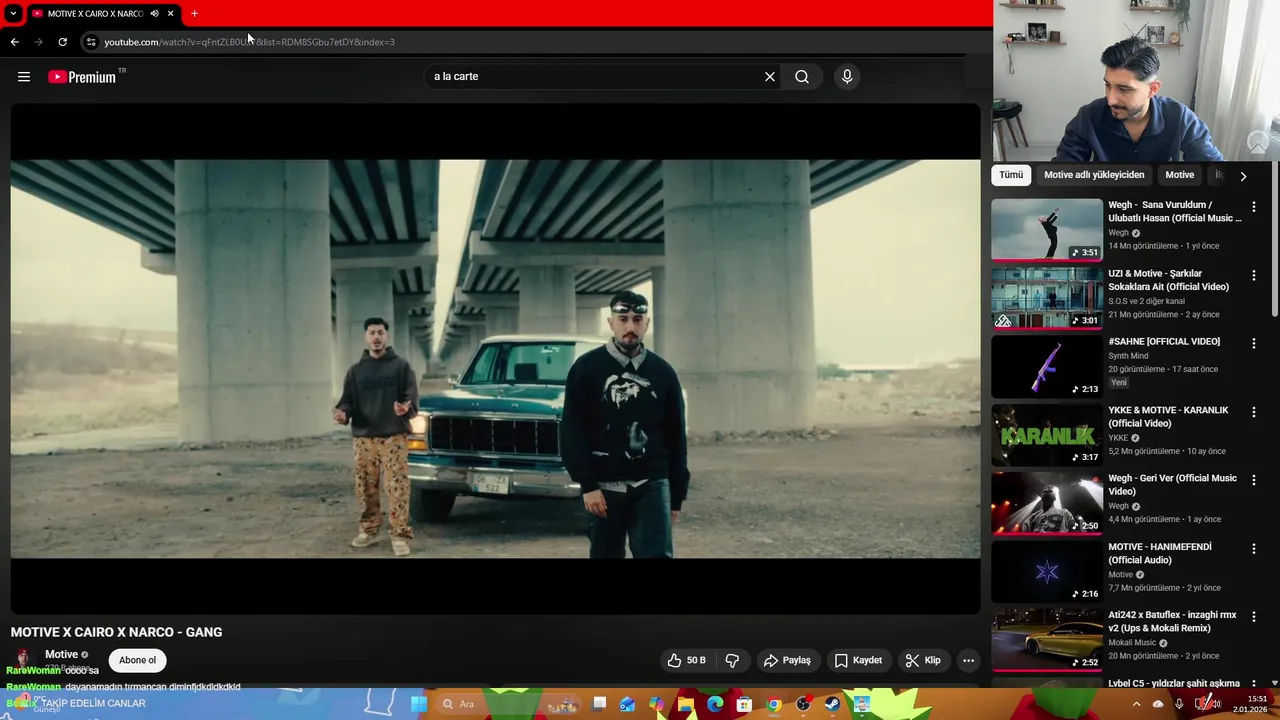Dislike the video

[732, 660]
